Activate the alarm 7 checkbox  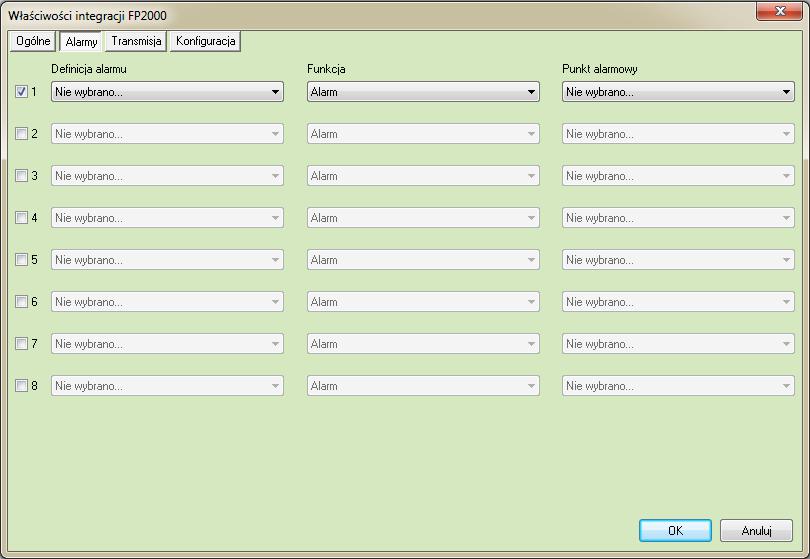click(x=21, y=344)
